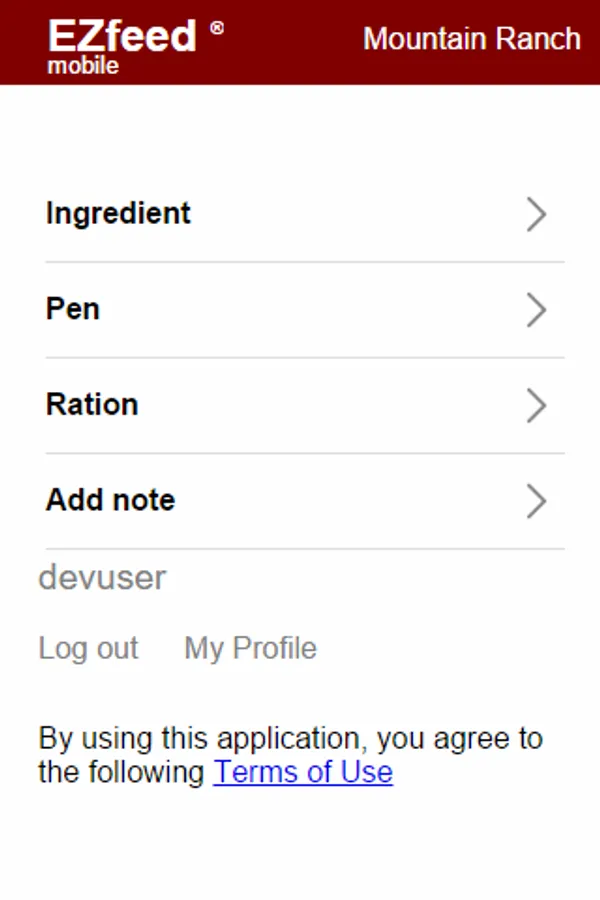Click the divider line between Pen and Ration
Viewport: 600px width, 900px height.
point(305,357)
